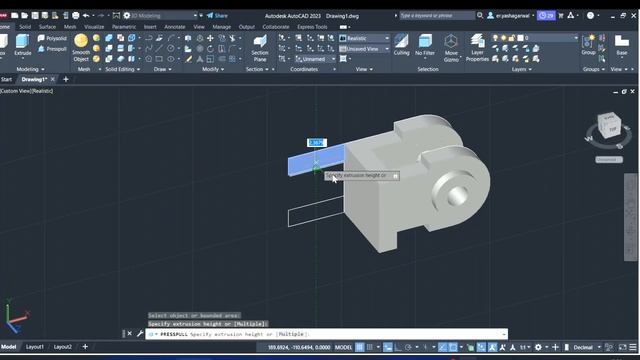Toggle layer 0 lock padlock icon
Image resolution: width=640 pixels, height=360 pixels.
[x=512, y=38]
